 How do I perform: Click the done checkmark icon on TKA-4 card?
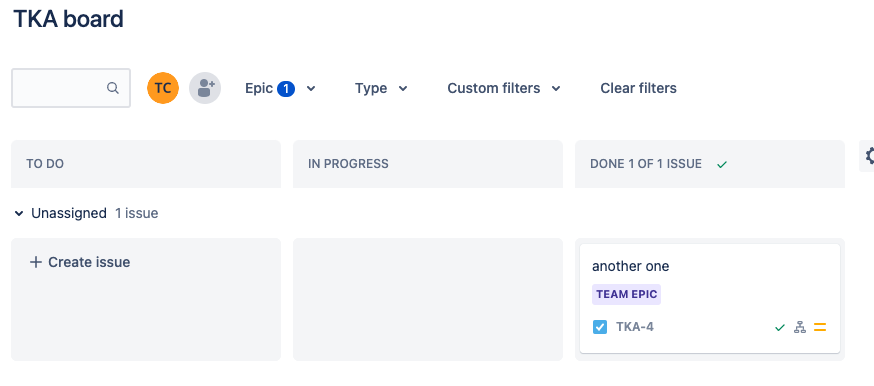coord(780,328)
